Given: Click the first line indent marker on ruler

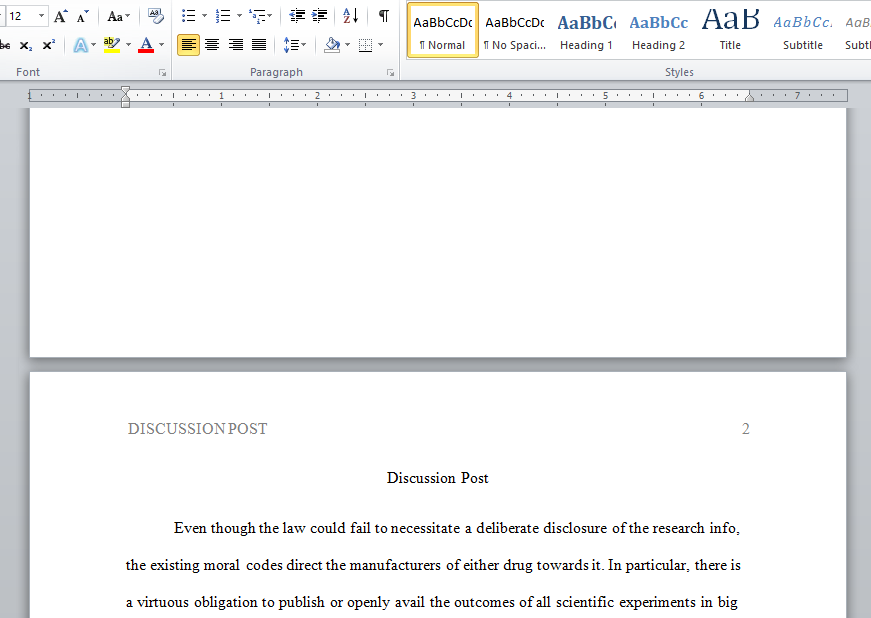Looking at the screenshot, I should pyautogui.click(x=126, y=91).
